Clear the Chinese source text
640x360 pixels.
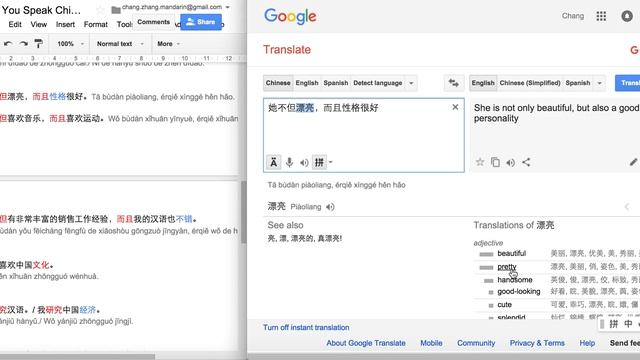click(x=455, y=107)
